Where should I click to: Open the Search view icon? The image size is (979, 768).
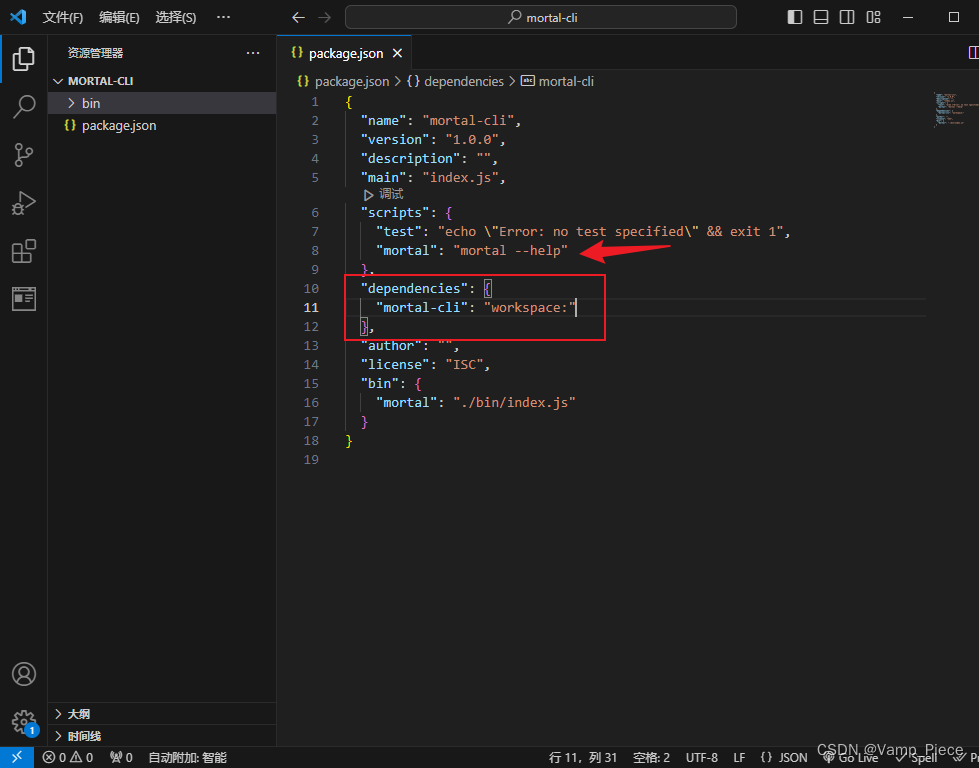(x=24, y=107)
